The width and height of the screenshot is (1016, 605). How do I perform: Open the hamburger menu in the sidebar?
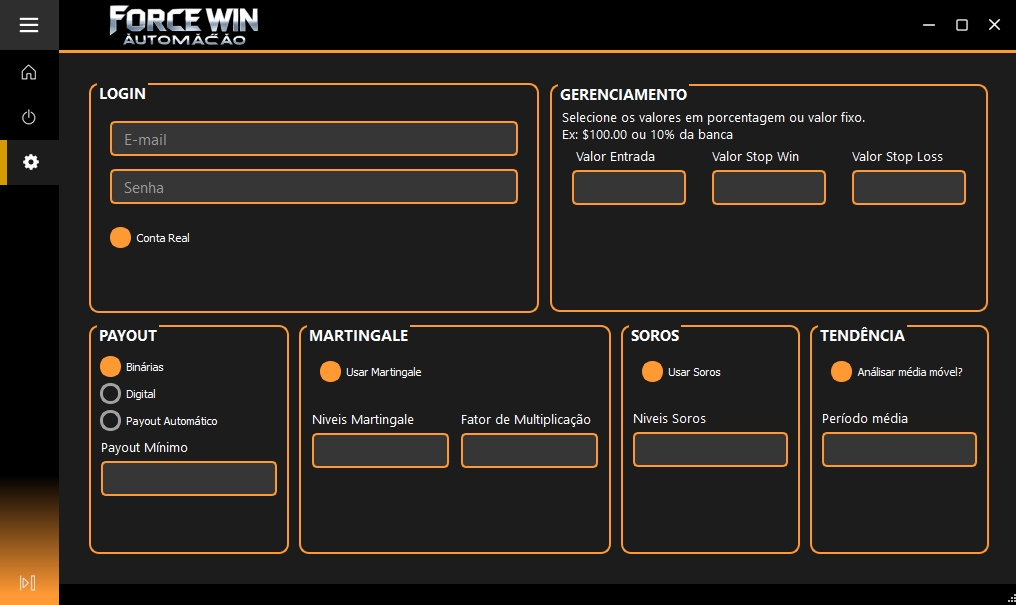29,25
